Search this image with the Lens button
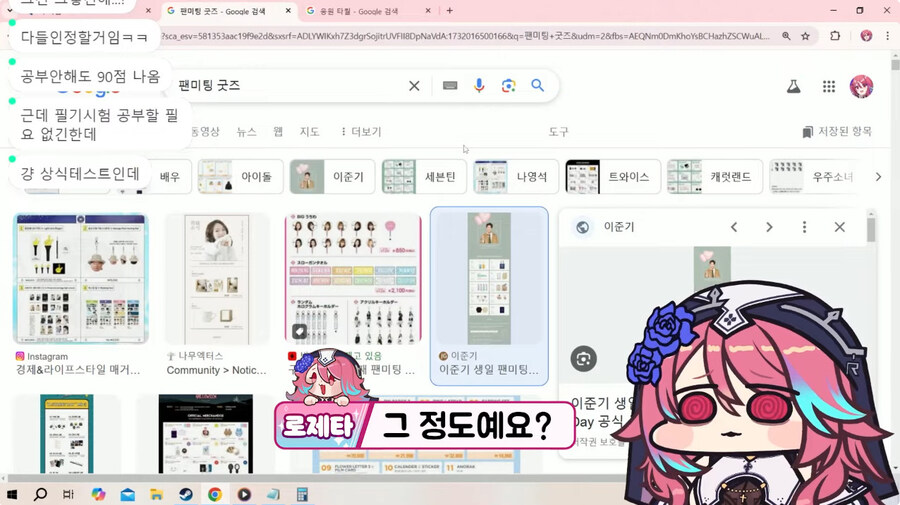This screenshot has width=900, height=505. (584, 359)
